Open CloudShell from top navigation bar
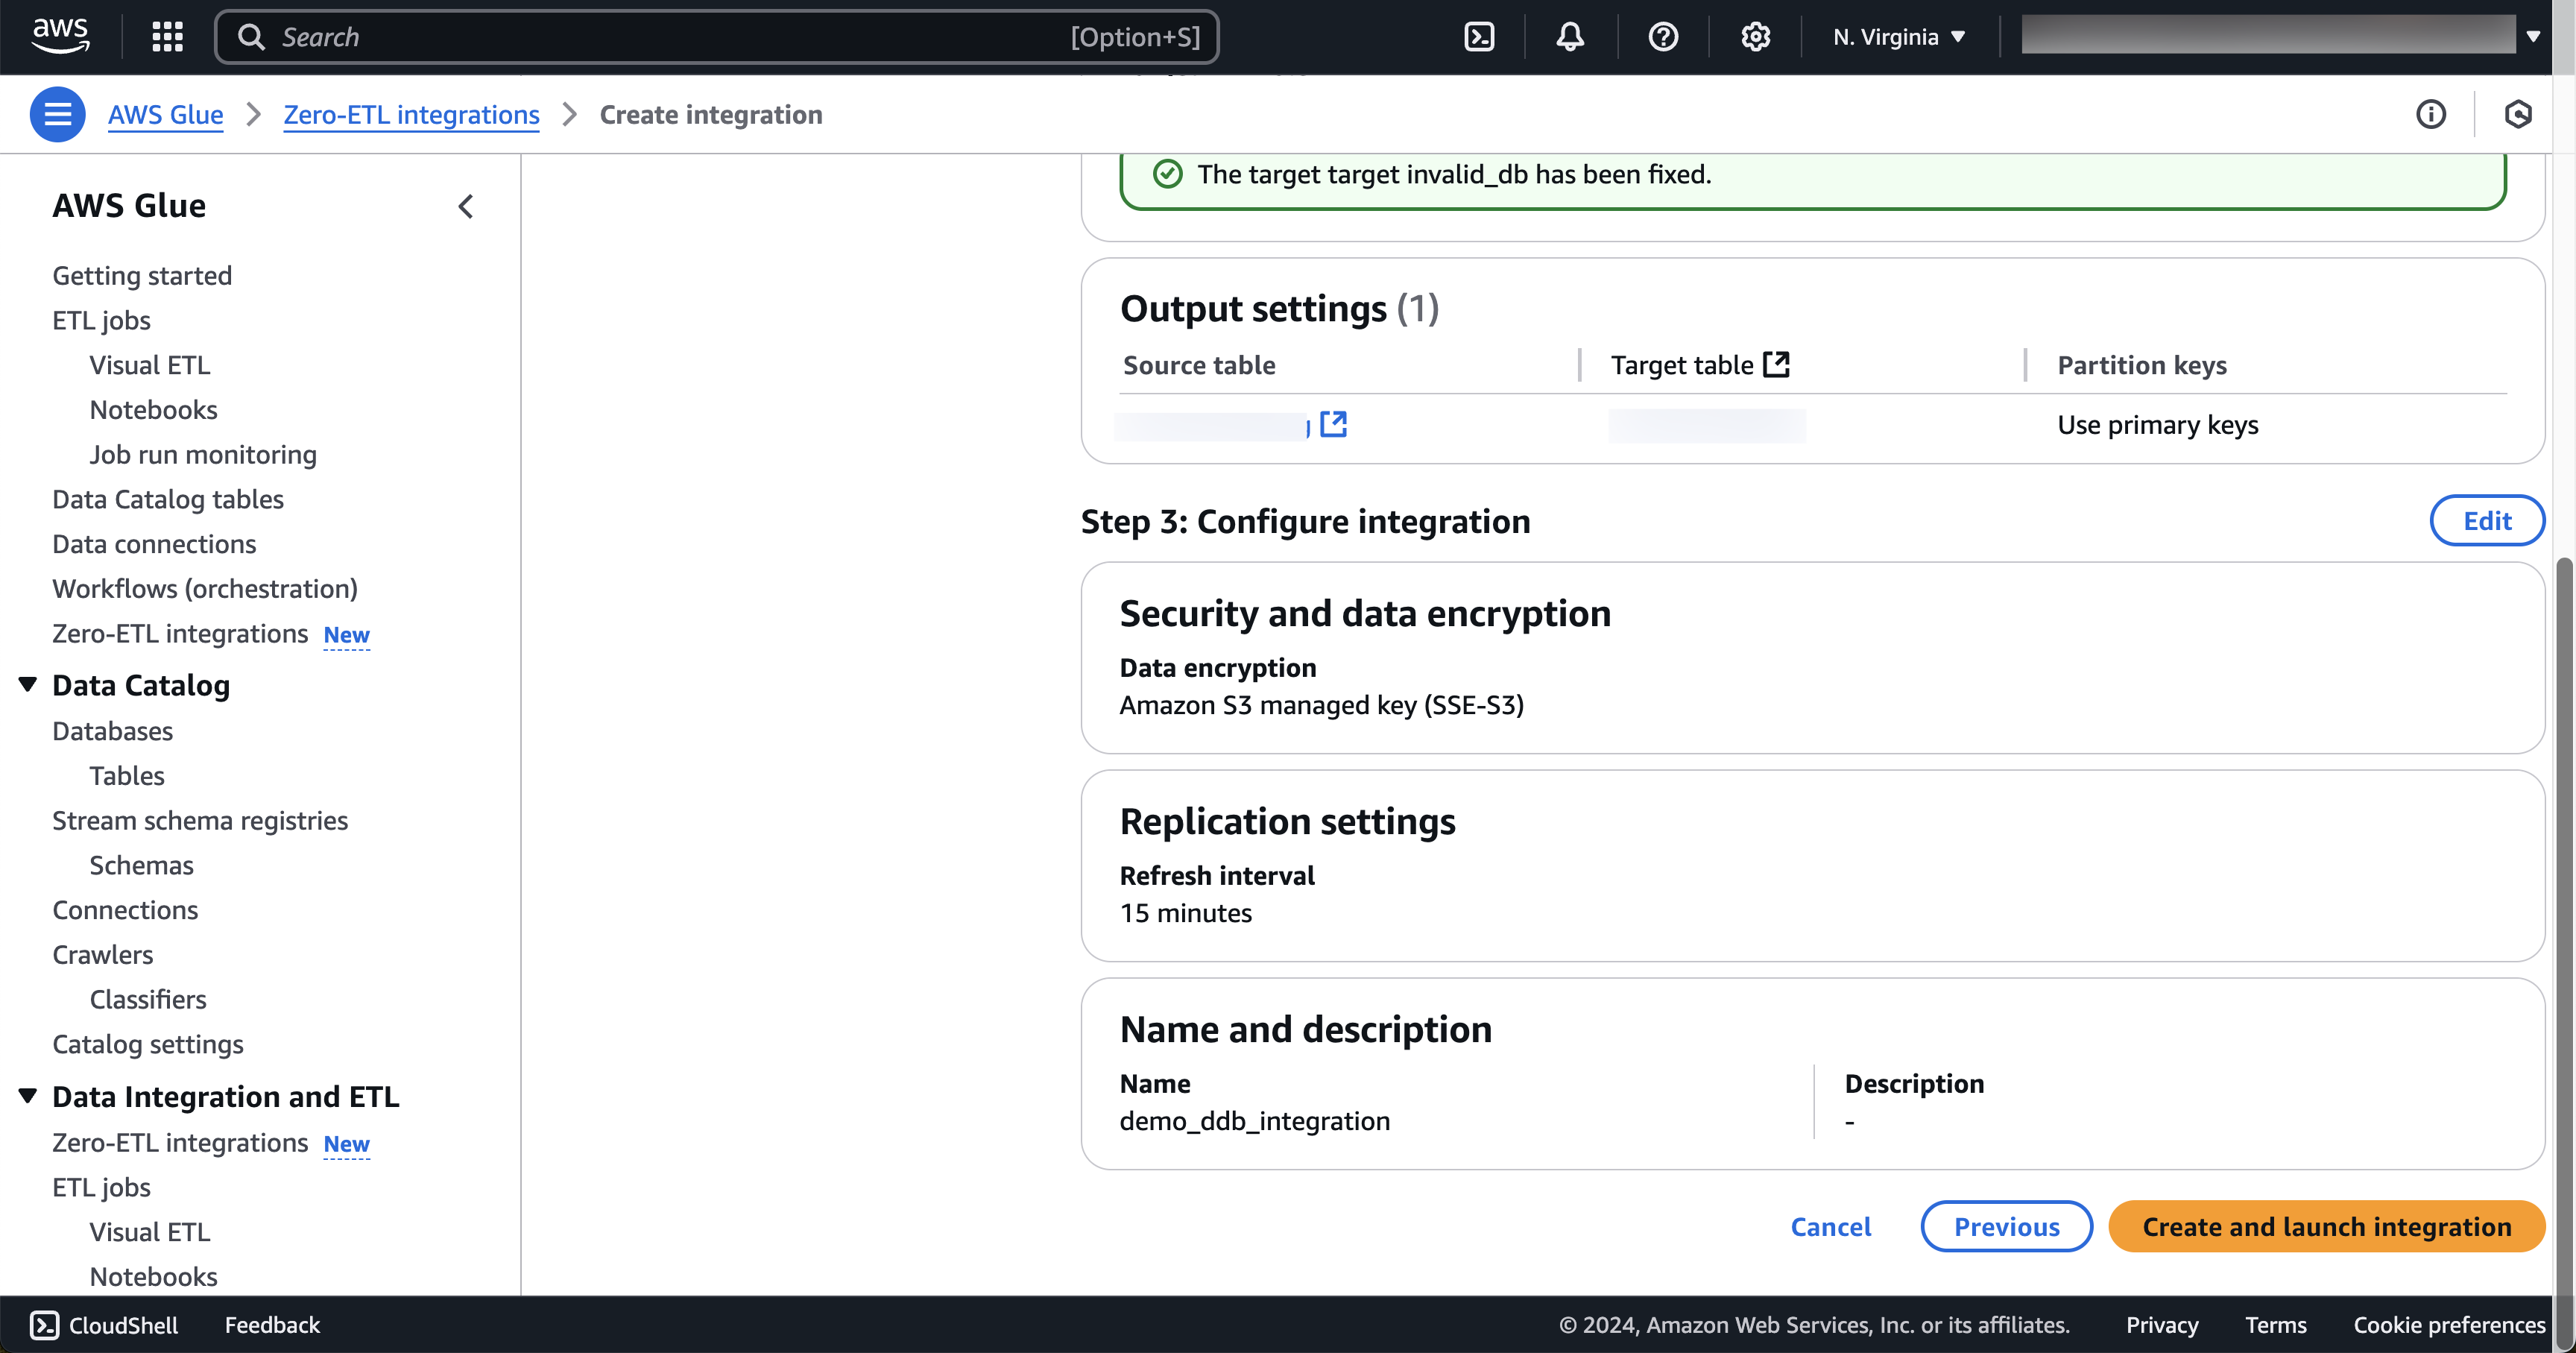The height and width of the screenshot is (1353, 2576). tap(1479, 37)
